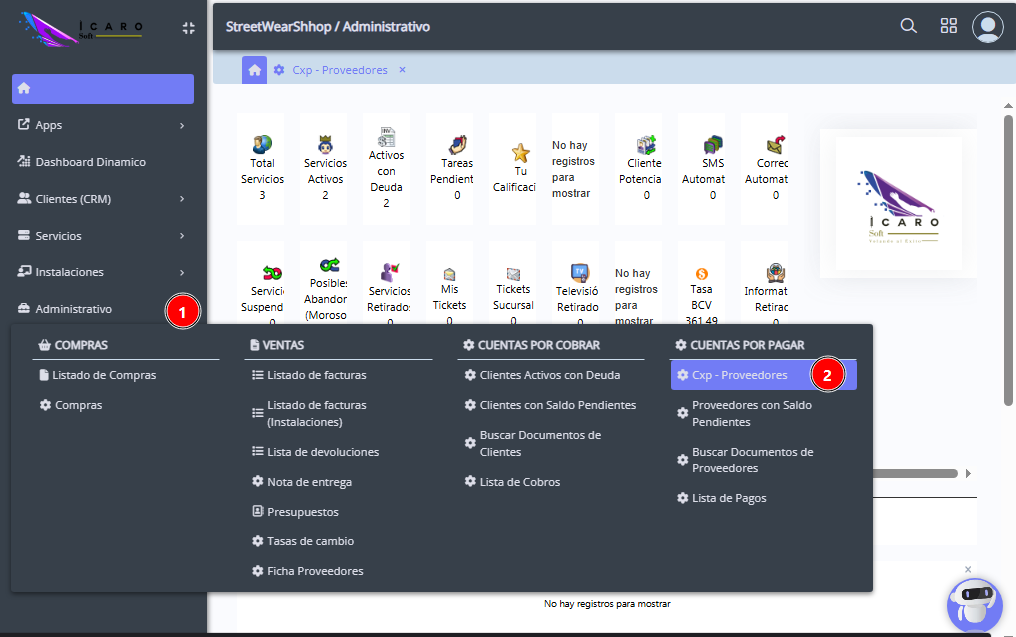Expand the Servicios sidebar menu
1016x637 pixels.
(x=102, y=236)
